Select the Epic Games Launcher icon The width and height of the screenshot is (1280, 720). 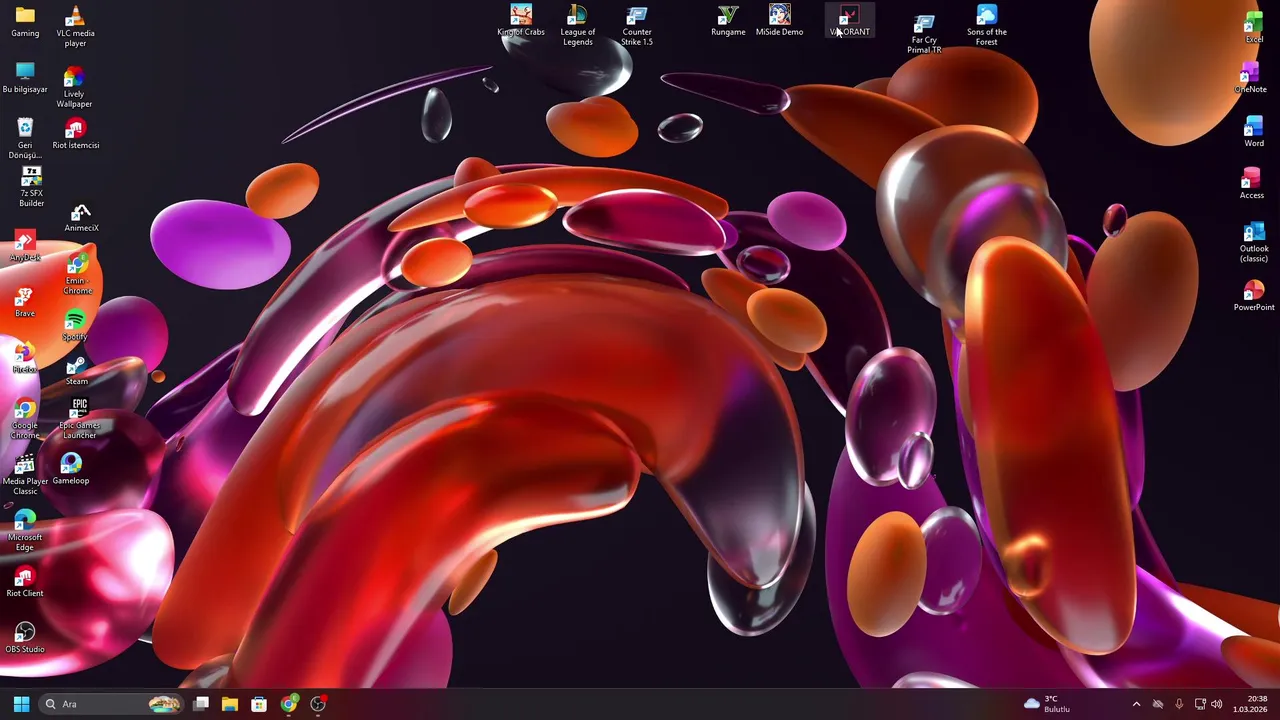pos(80,419)
